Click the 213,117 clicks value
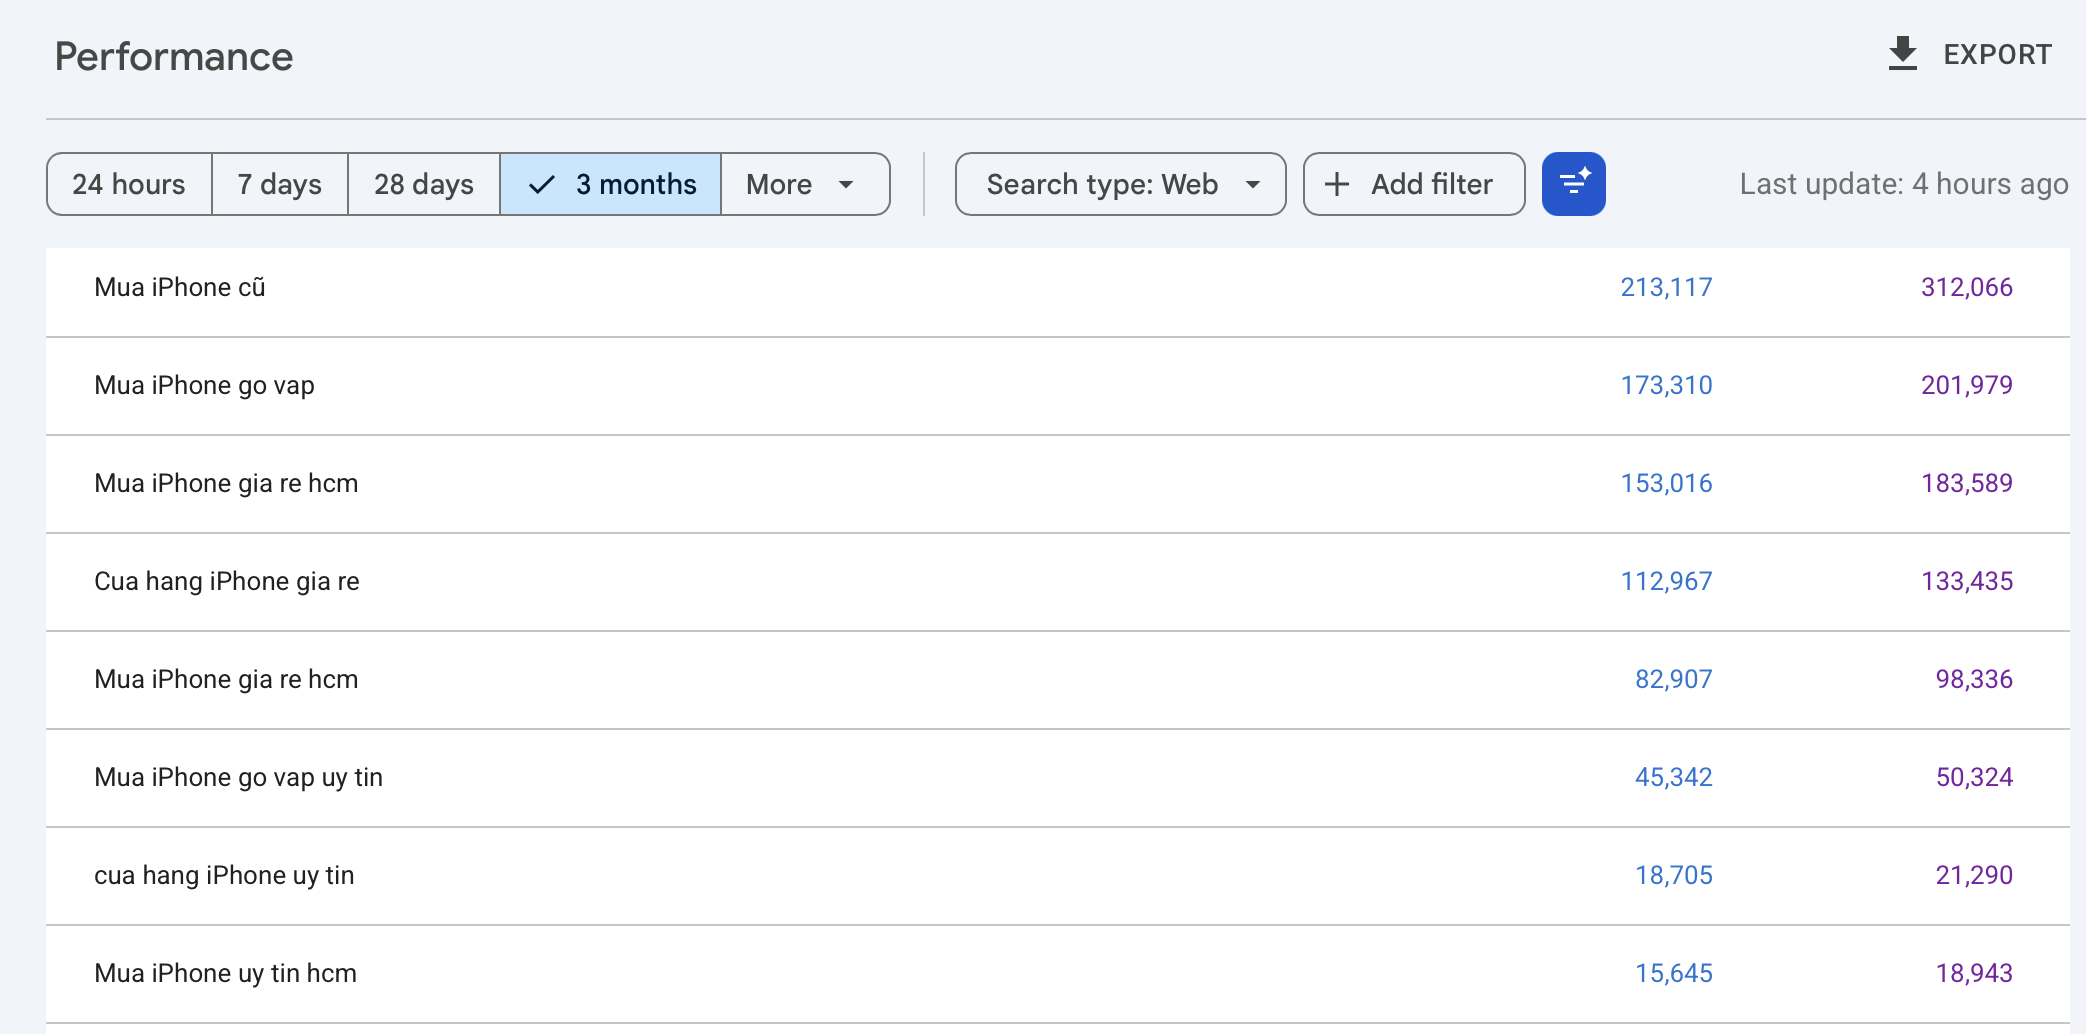 click(x=1666, y=288)
